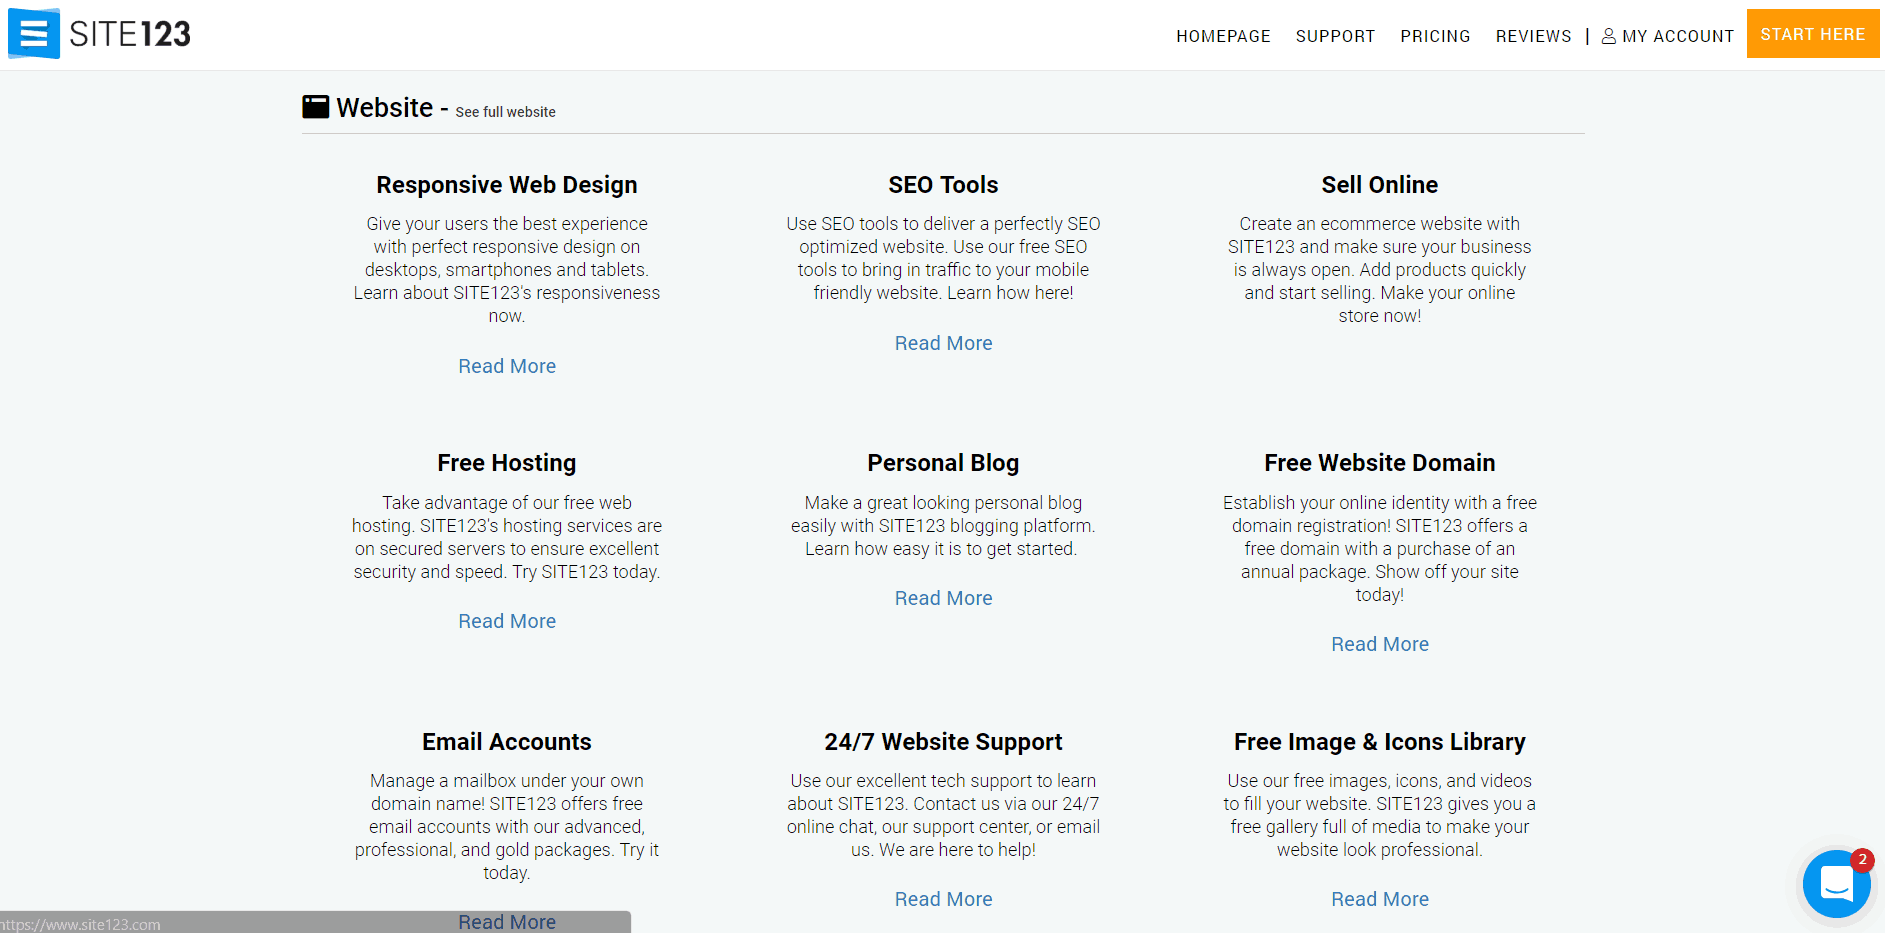Viewport: 1885px width, 933px height.
Task: Read More under Free Hosting
Action: 507,621
